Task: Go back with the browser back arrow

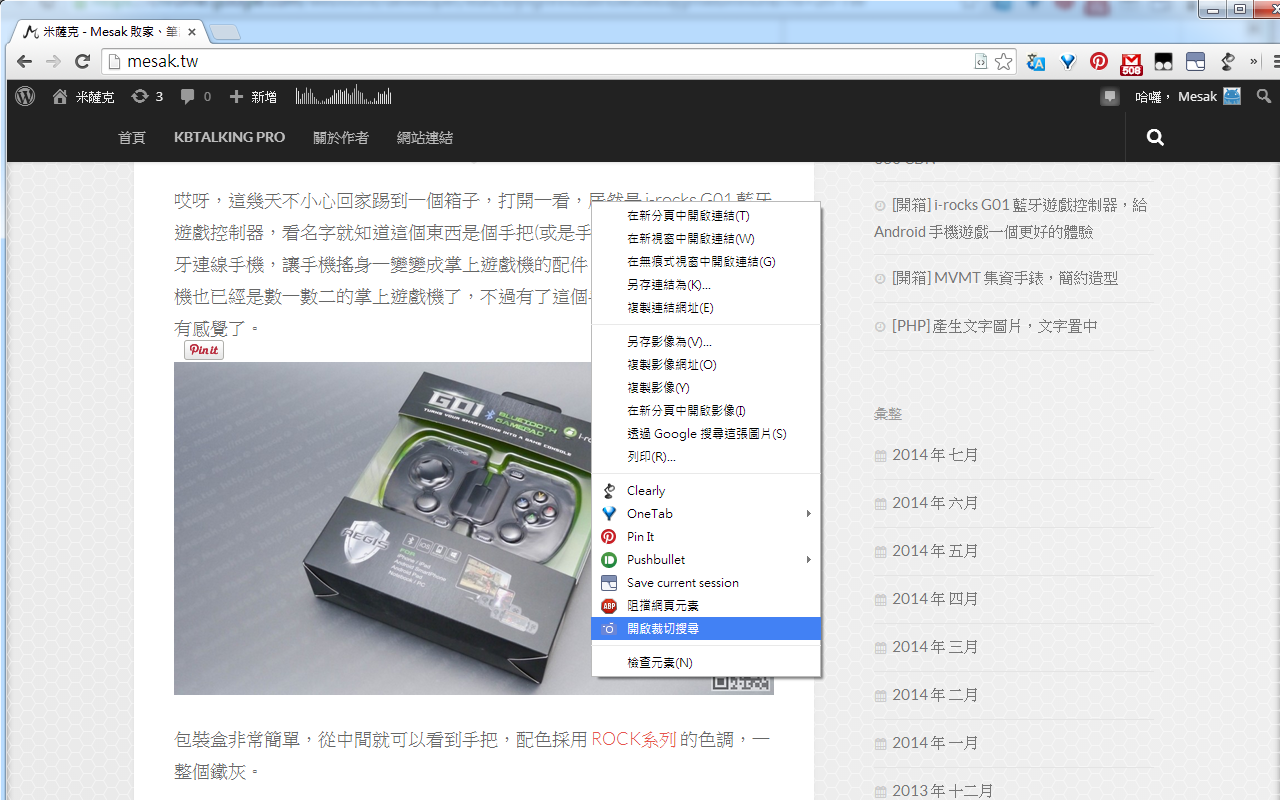Action: [x=25, y=61]
